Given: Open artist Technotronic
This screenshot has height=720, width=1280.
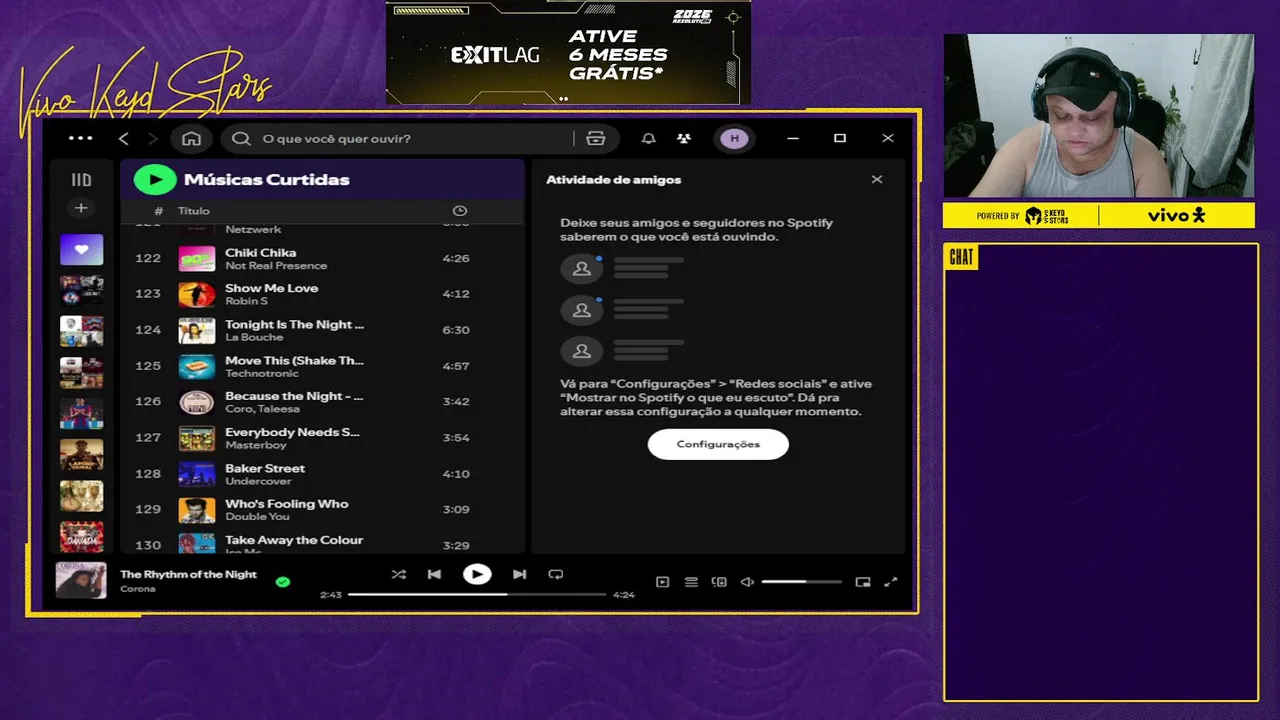Looking at the screenshot, I should 262,373.
